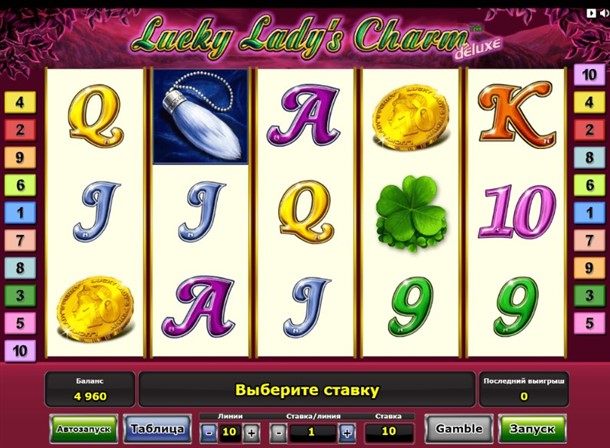The image size is (610, 448).
Task: Click the gold coin on the first reel
Action: click(95, 307)
